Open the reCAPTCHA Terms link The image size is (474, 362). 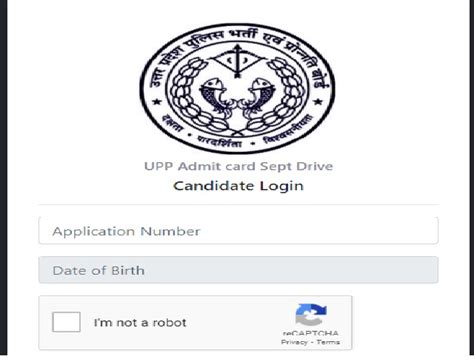click(328, 342)
